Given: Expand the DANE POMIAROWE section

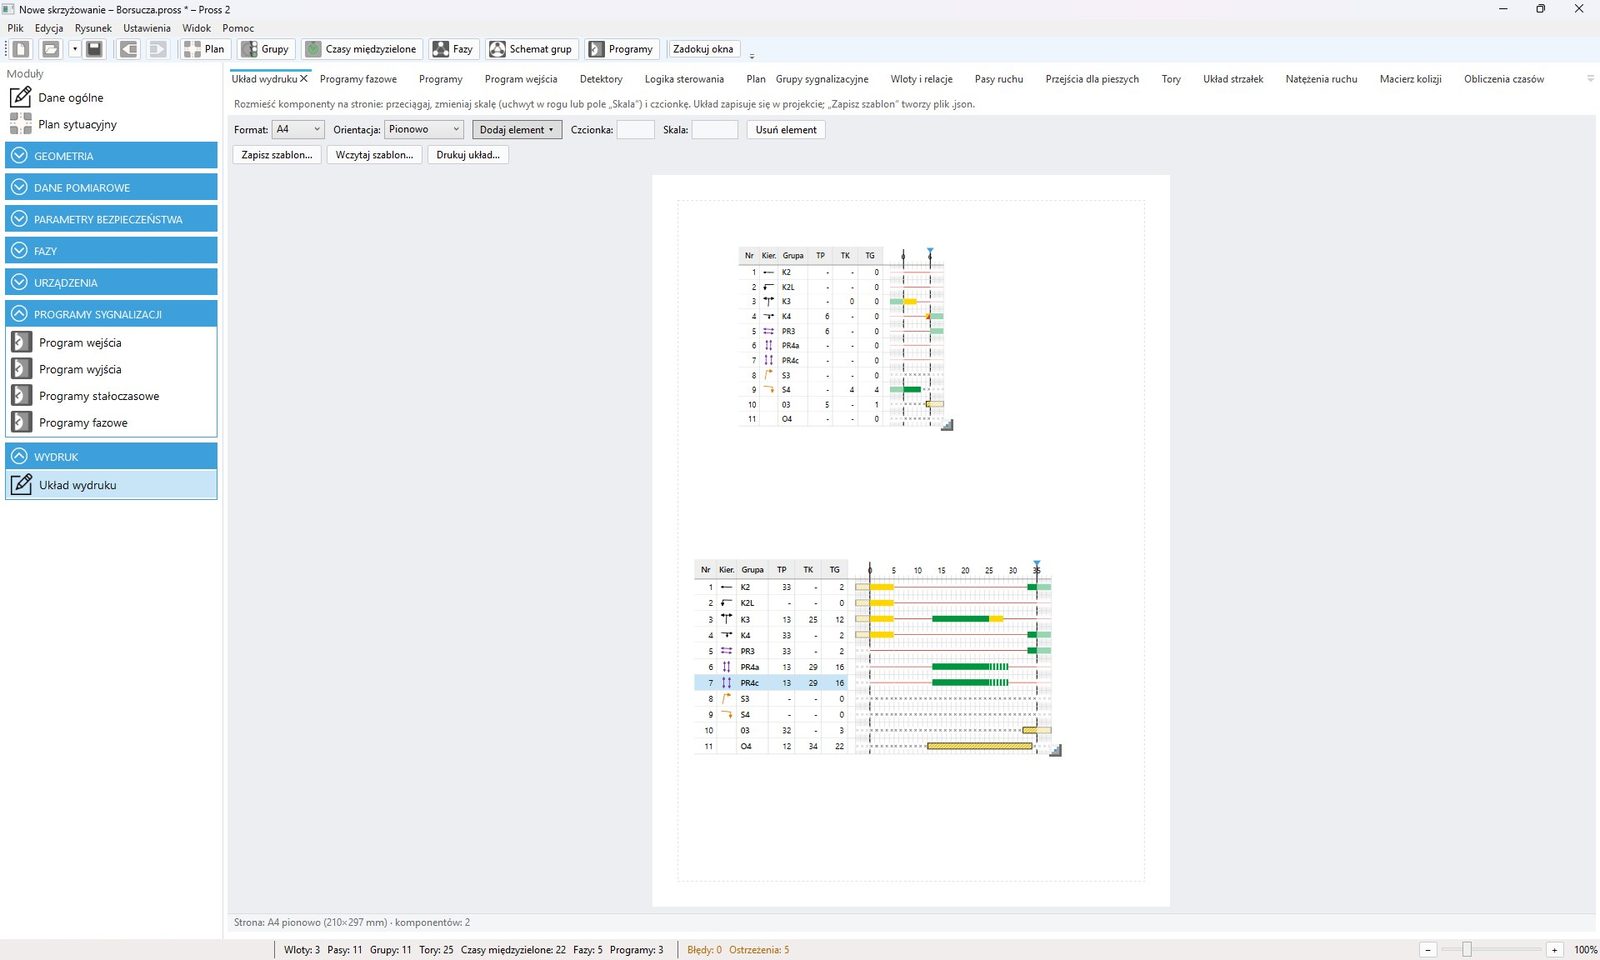Looking at the screenshot, I should pyautogui.click(x=111, y=187).
